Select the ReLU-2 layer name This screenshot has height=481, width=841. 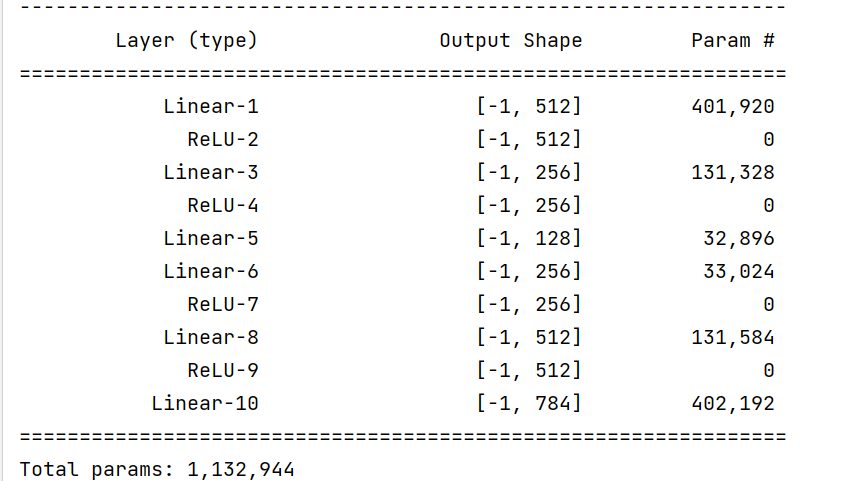pos(222,139)
